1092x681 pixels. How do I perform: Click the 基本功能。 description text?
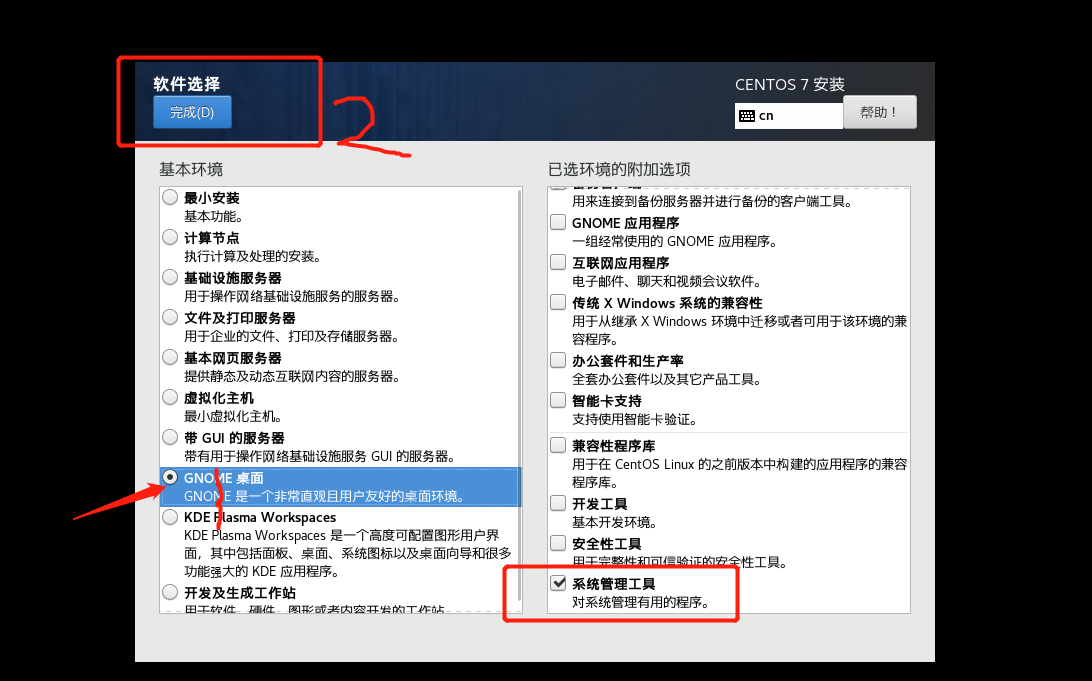point(213,217)
